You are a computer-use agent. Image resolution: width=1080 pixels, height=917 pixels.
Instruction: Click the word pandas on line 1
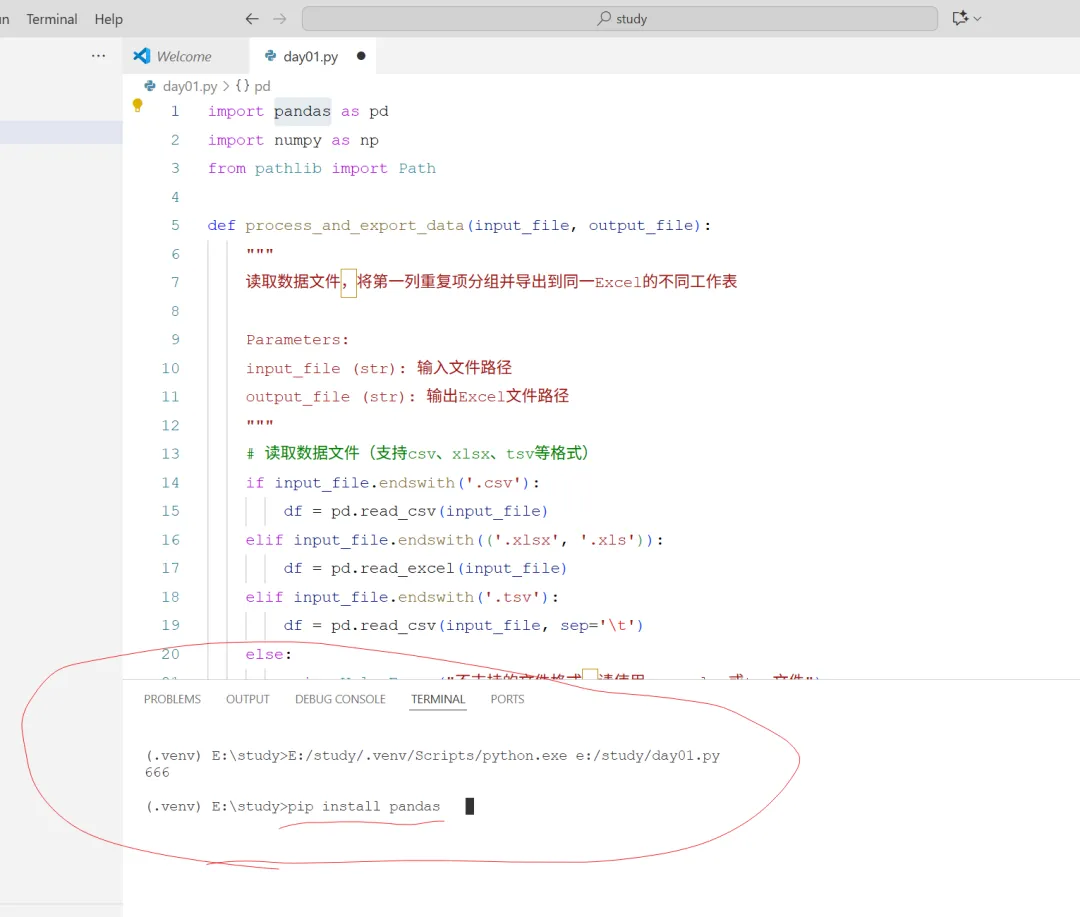click(302, 111)
